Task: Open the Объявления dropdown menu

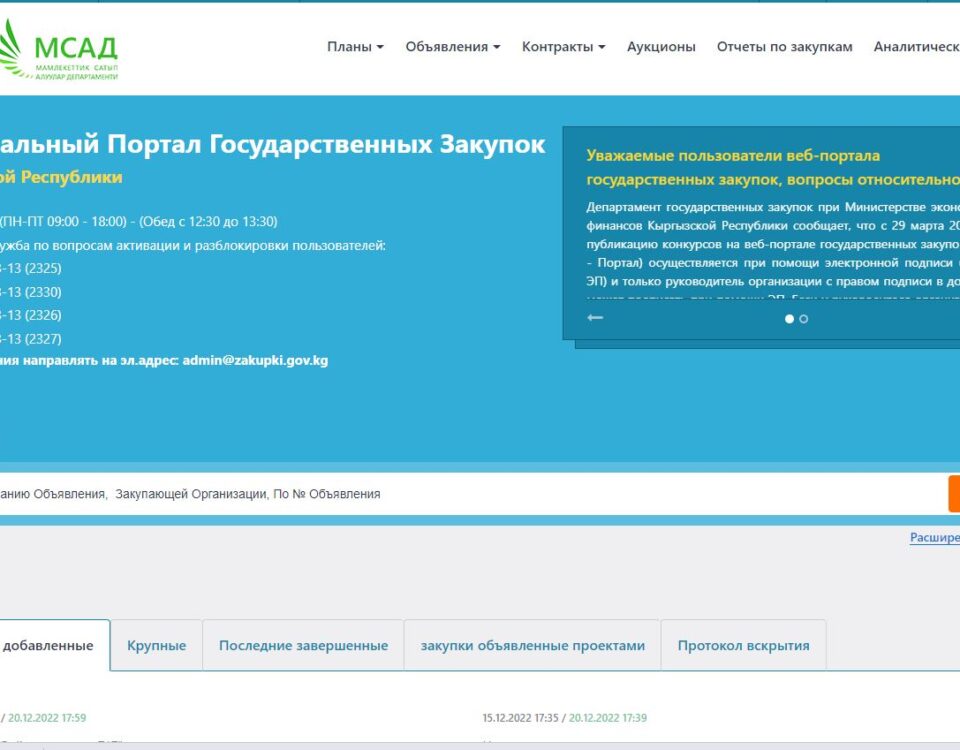Action: (452, 47)
